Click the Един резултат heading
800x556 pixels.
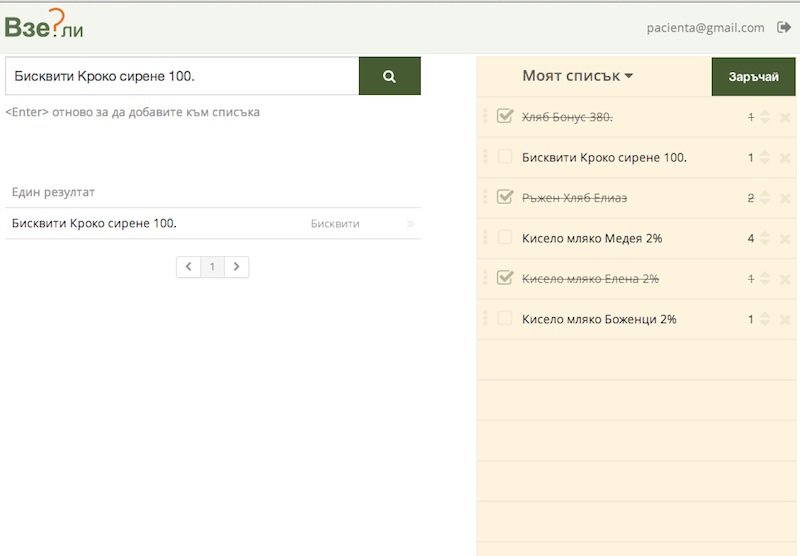[x=53, y=192]
